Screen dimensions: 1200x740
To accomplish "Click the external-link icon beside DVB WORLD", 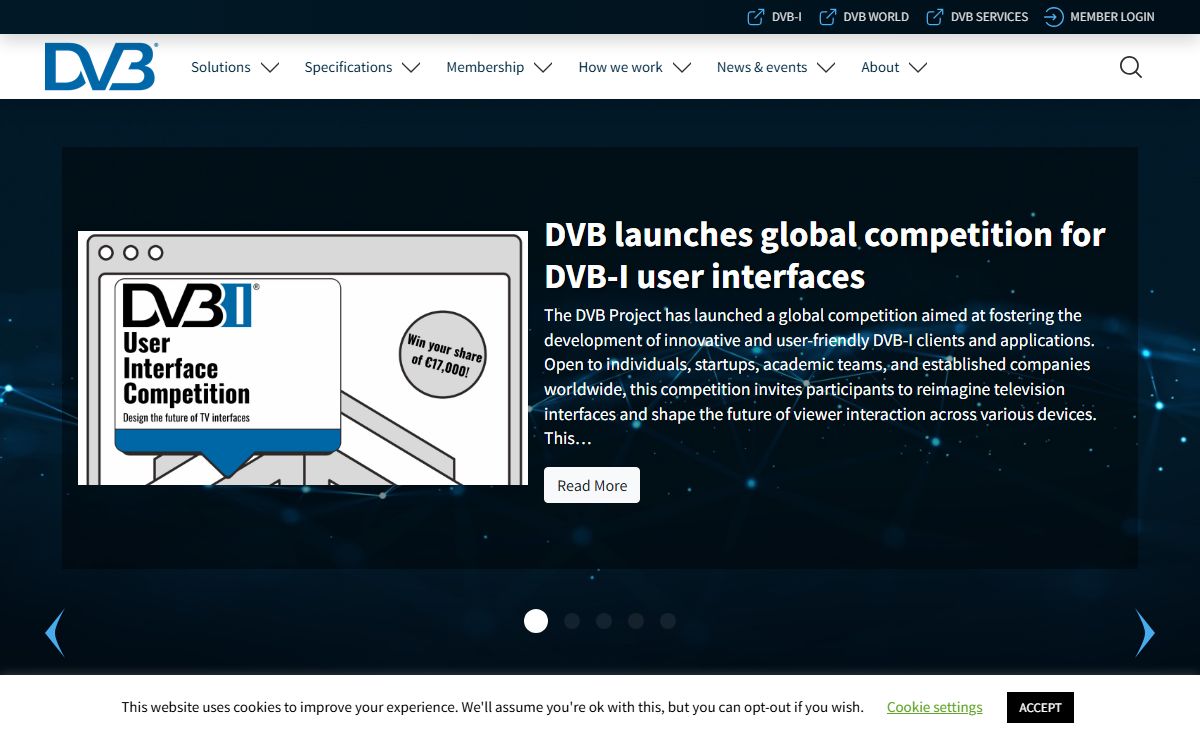I will (x=827, y=17).
